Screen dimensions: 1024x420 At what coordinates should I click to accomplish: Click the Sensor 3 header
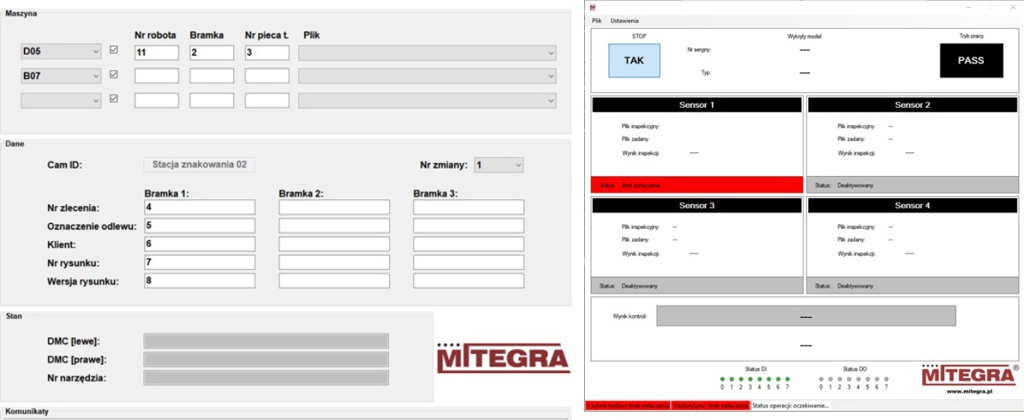696,205
